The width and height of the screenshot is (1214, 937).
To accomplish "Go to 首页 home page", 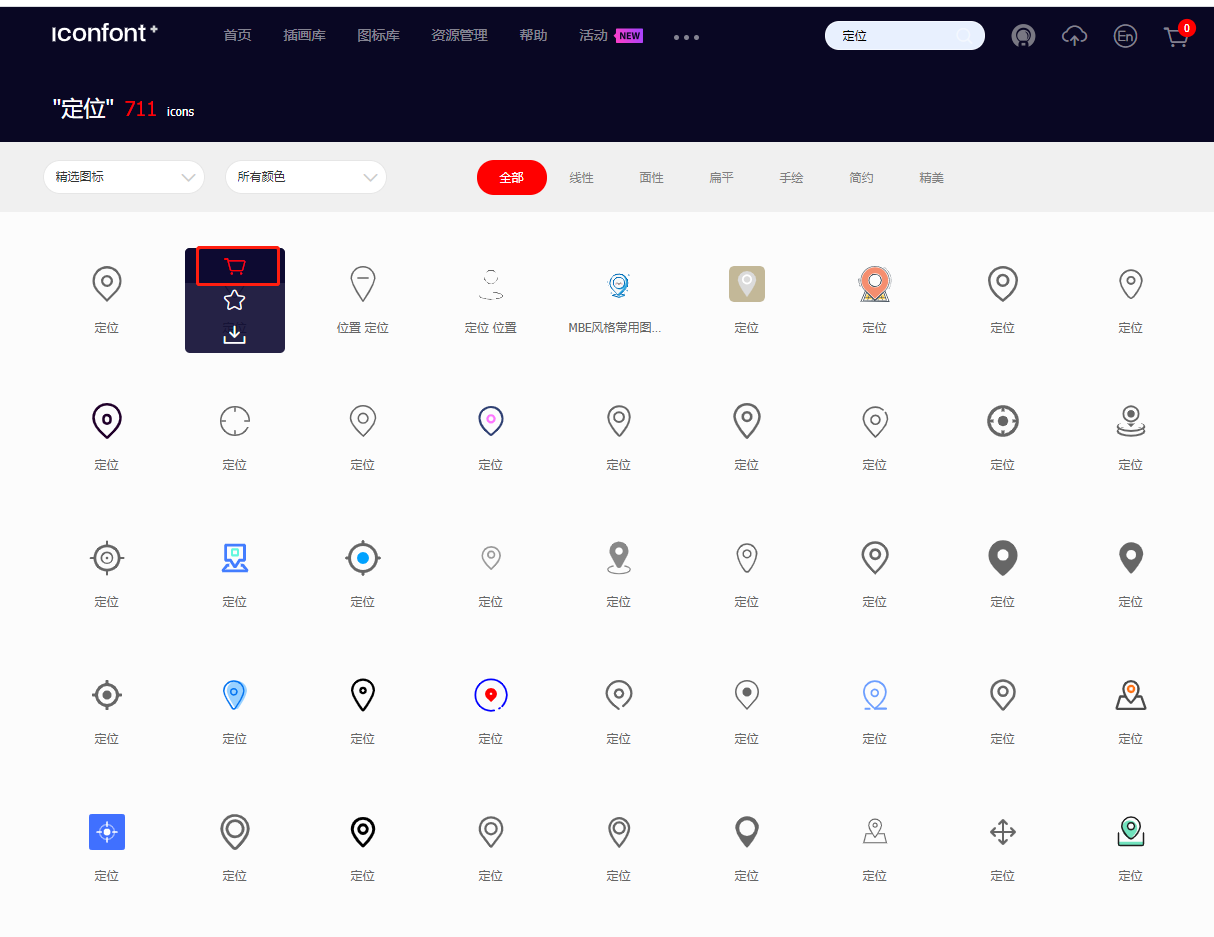I will pyautogui.click(x=237, y=36).
